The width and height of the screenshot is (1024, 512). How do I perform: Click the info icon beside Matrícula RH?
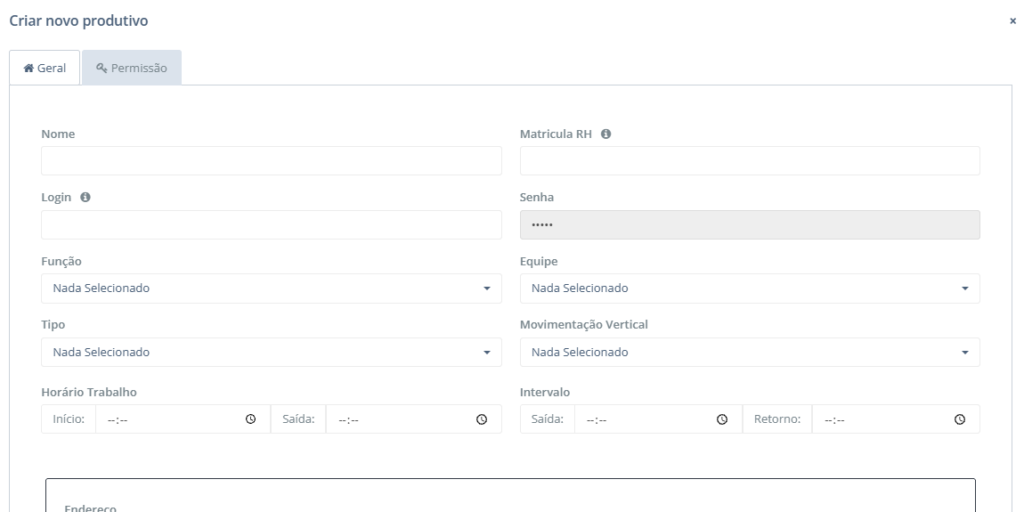coord(606,134)
